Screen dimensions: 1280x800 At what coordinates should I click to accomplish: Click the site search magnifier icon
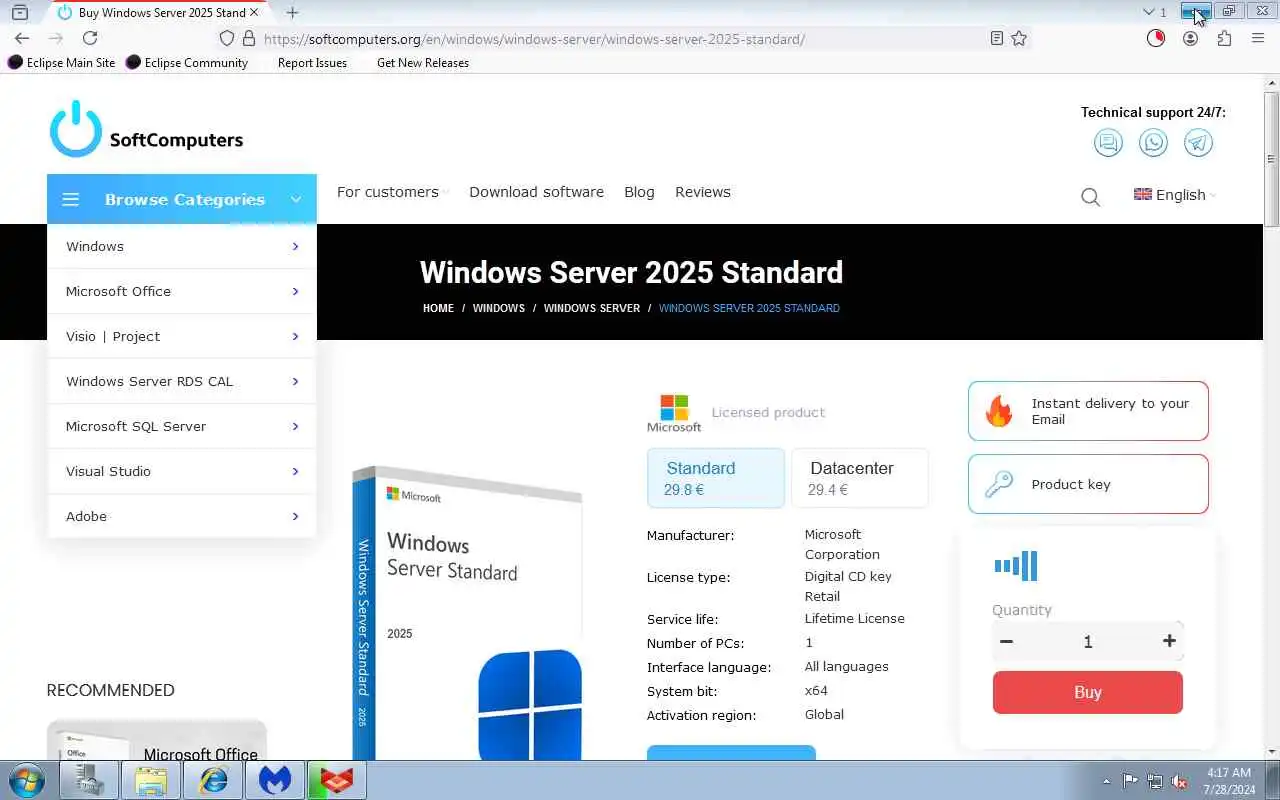(1090, 197)
